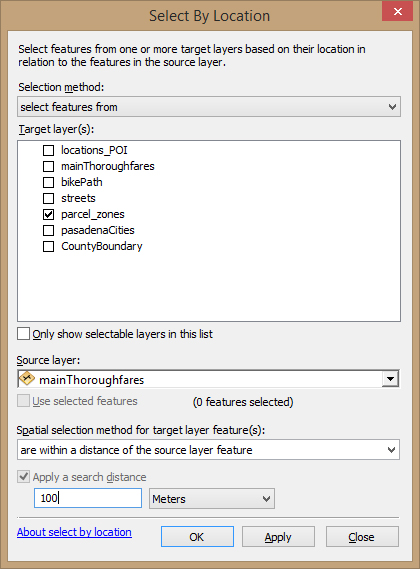Open the Meters distance units dropdown
The height and width of the screenshot is (569, 420).
[x=212, y=499]
